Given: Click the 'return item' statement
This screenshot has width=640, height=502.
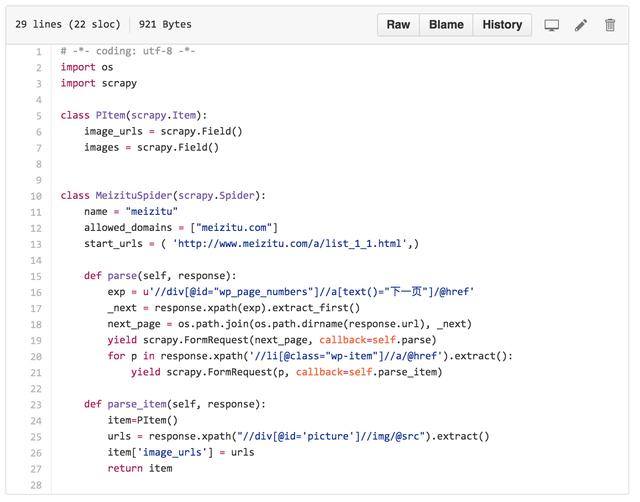Looking at the screenshot, I should (140, 468).
